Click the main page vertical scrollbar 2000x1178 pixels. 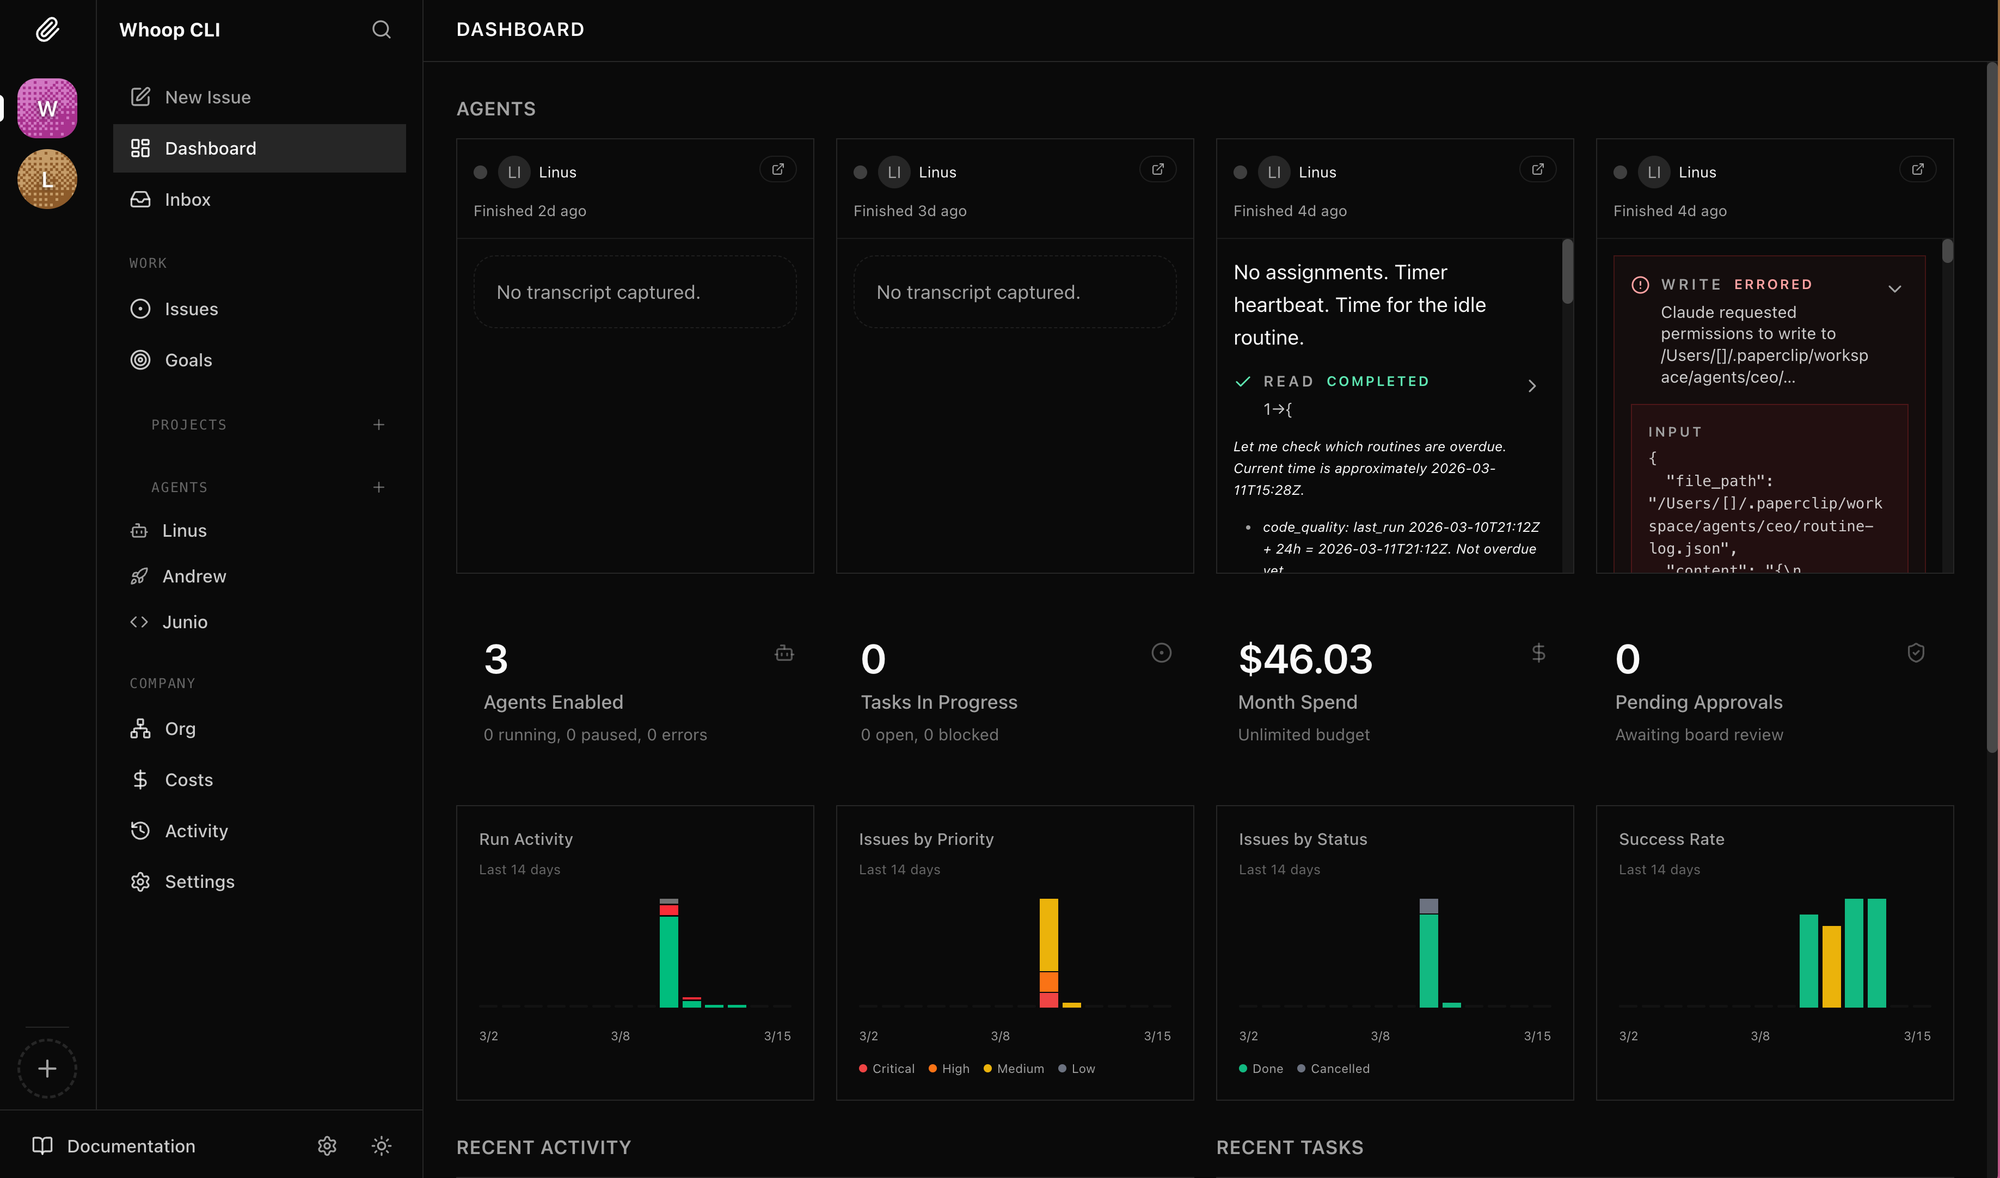point(1991,400)
